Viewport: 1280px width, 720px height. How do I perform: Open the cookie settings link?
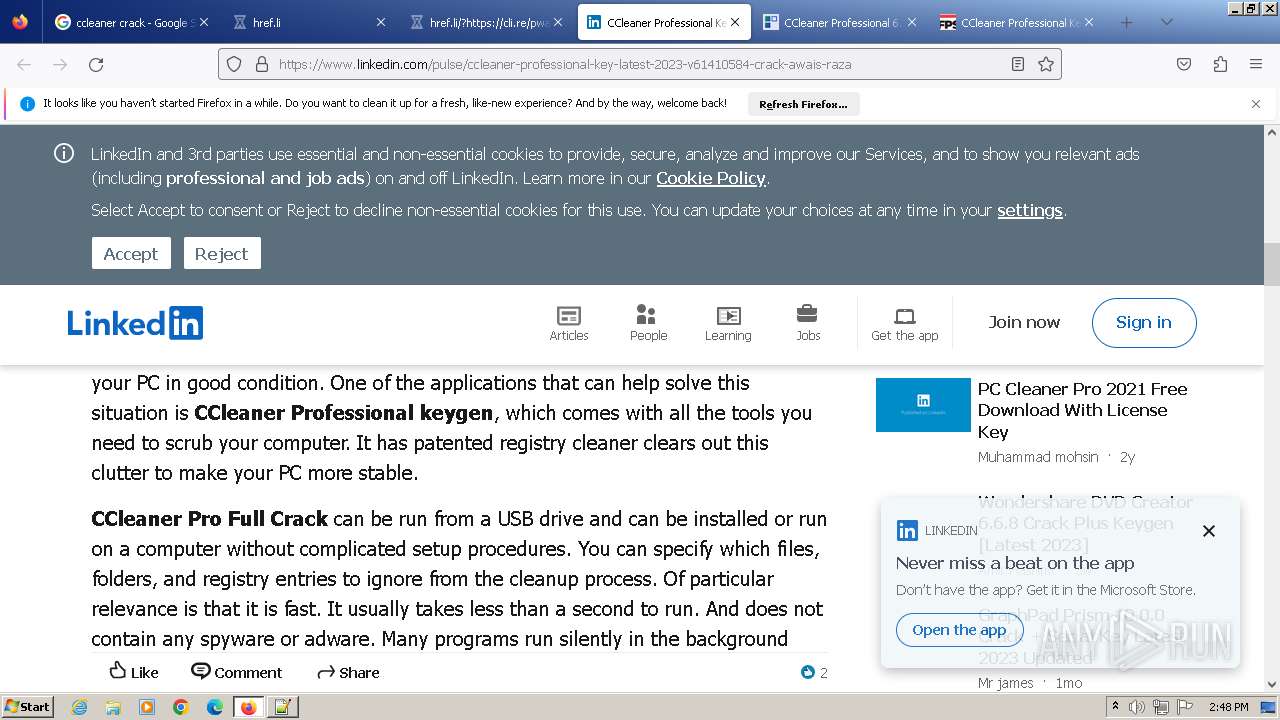pos(1030,210)
